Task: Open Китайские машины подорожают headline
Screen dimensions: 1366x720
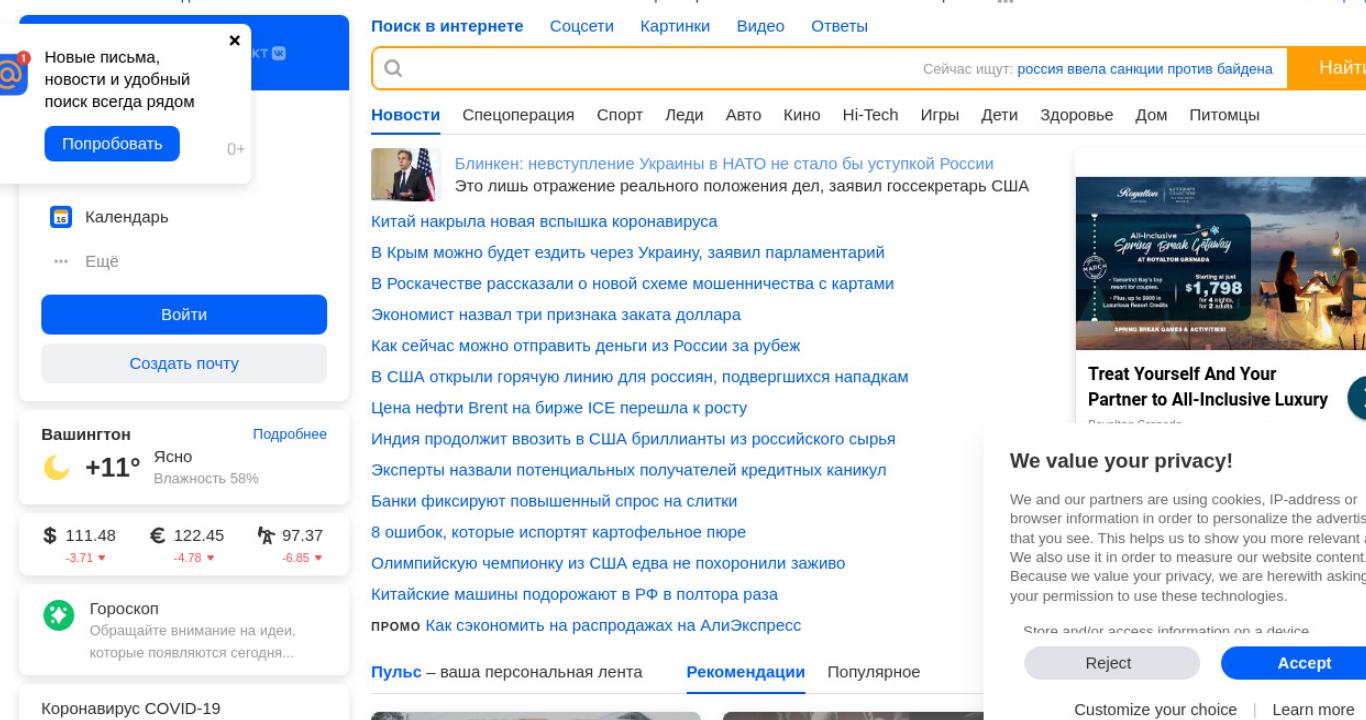Action: coord(574,594)
